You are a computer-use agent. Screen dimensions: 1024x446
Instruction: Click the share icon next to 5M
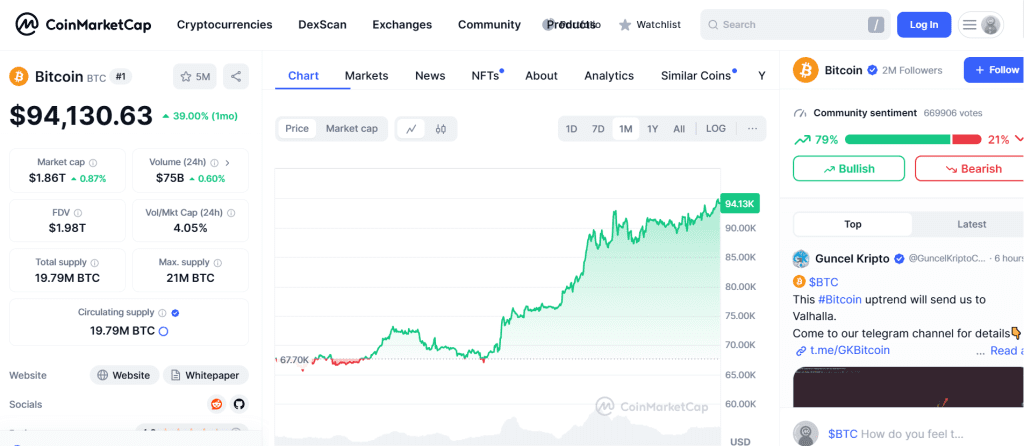pos(236,76)
